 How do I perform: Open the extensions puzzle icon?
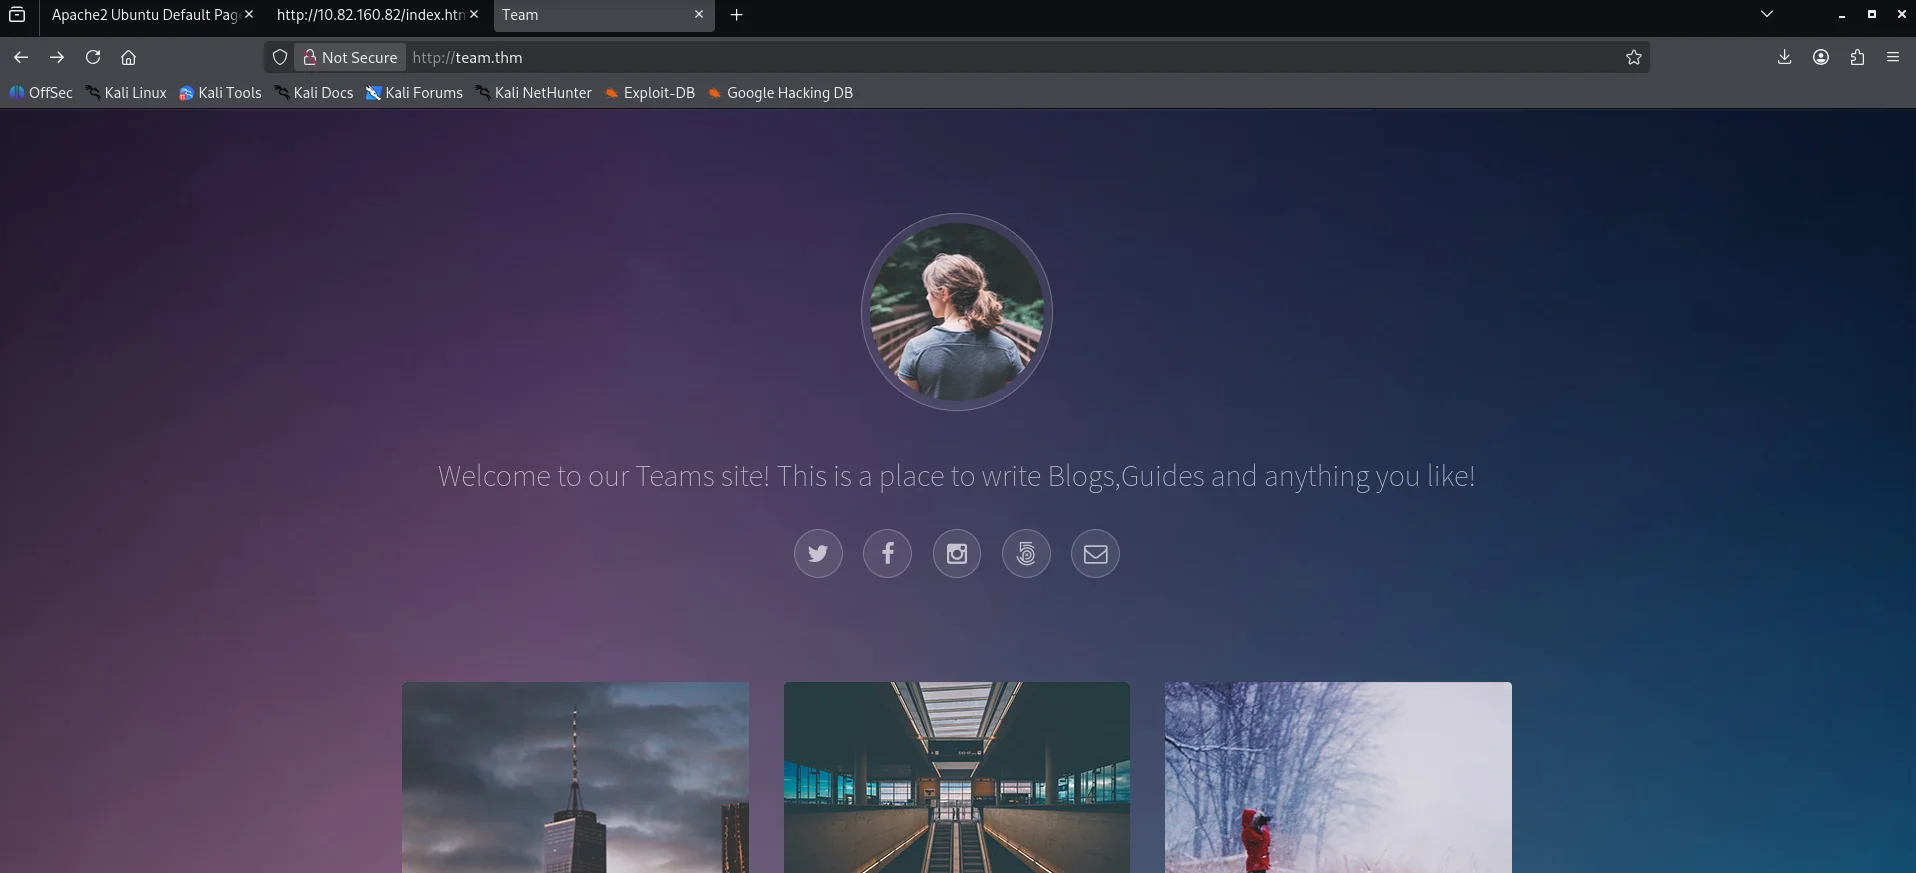(x=1857, y=58)
